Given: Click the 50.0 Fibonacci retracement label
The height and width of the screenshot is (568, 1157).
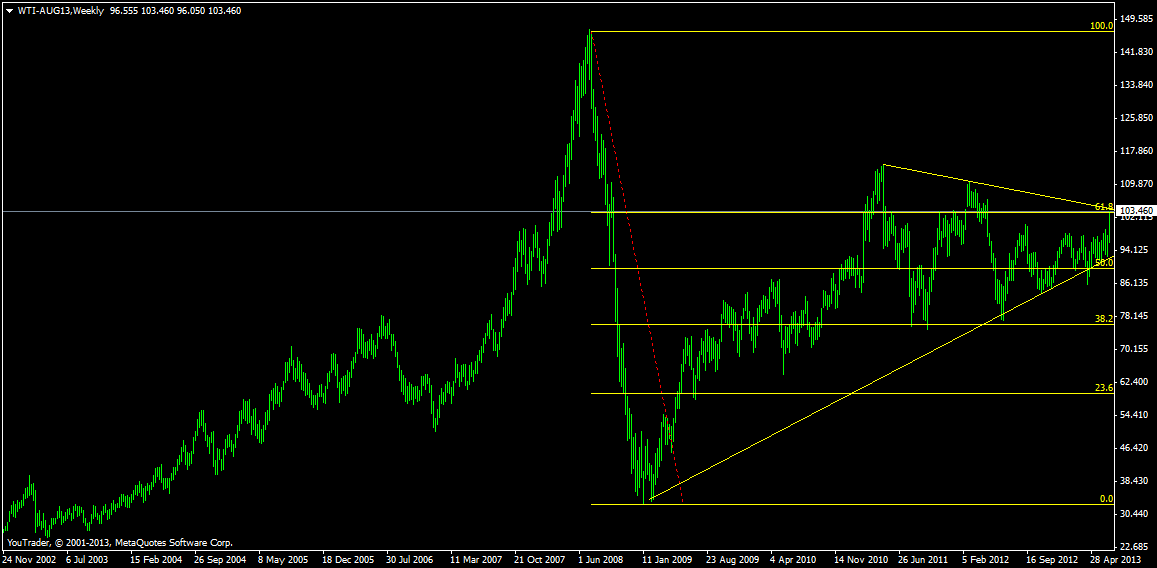Looking at the screenshot, I should 1103,263.
